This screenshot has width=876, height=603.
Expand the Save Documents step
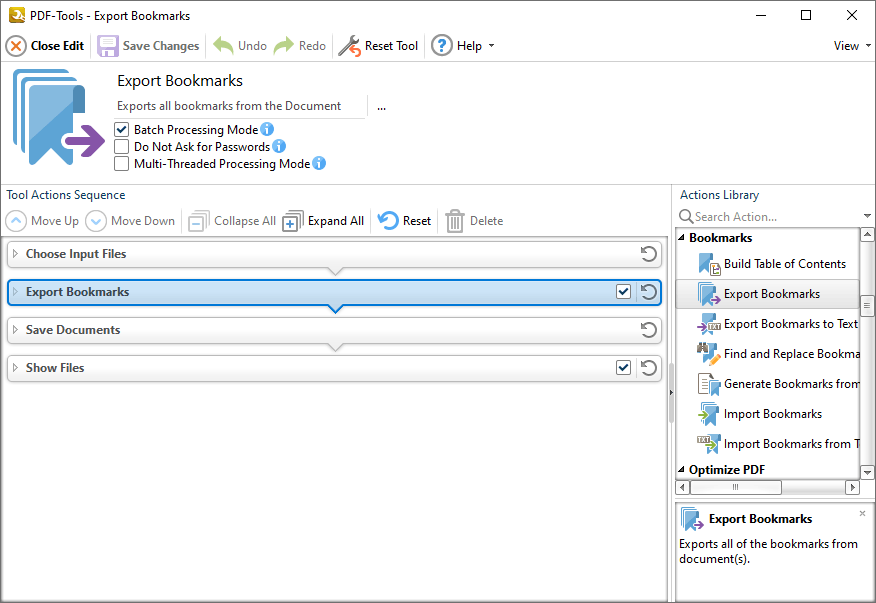click(16, 330)
